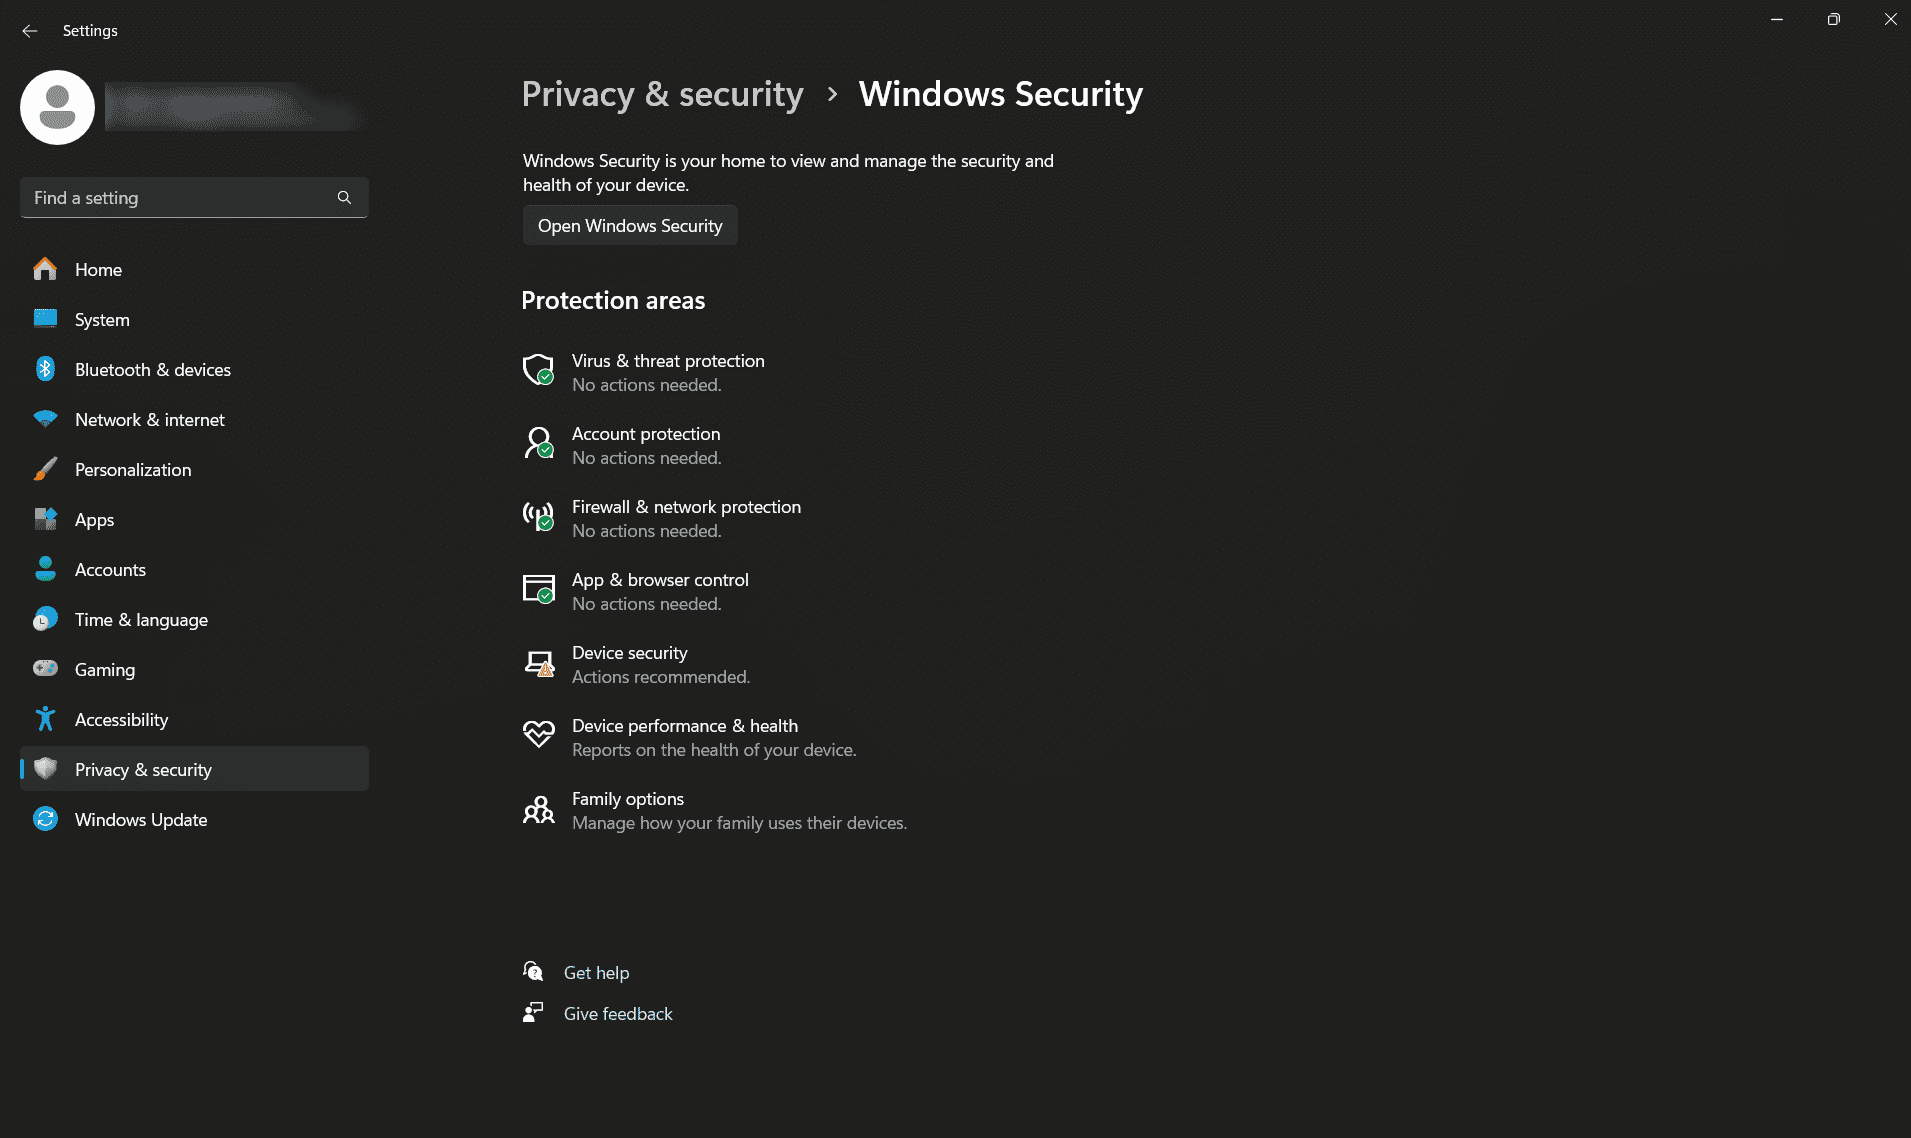Select the Accessibility icon in sidebar
This screenshot has height=1138, width=1911.
point(46,719)
